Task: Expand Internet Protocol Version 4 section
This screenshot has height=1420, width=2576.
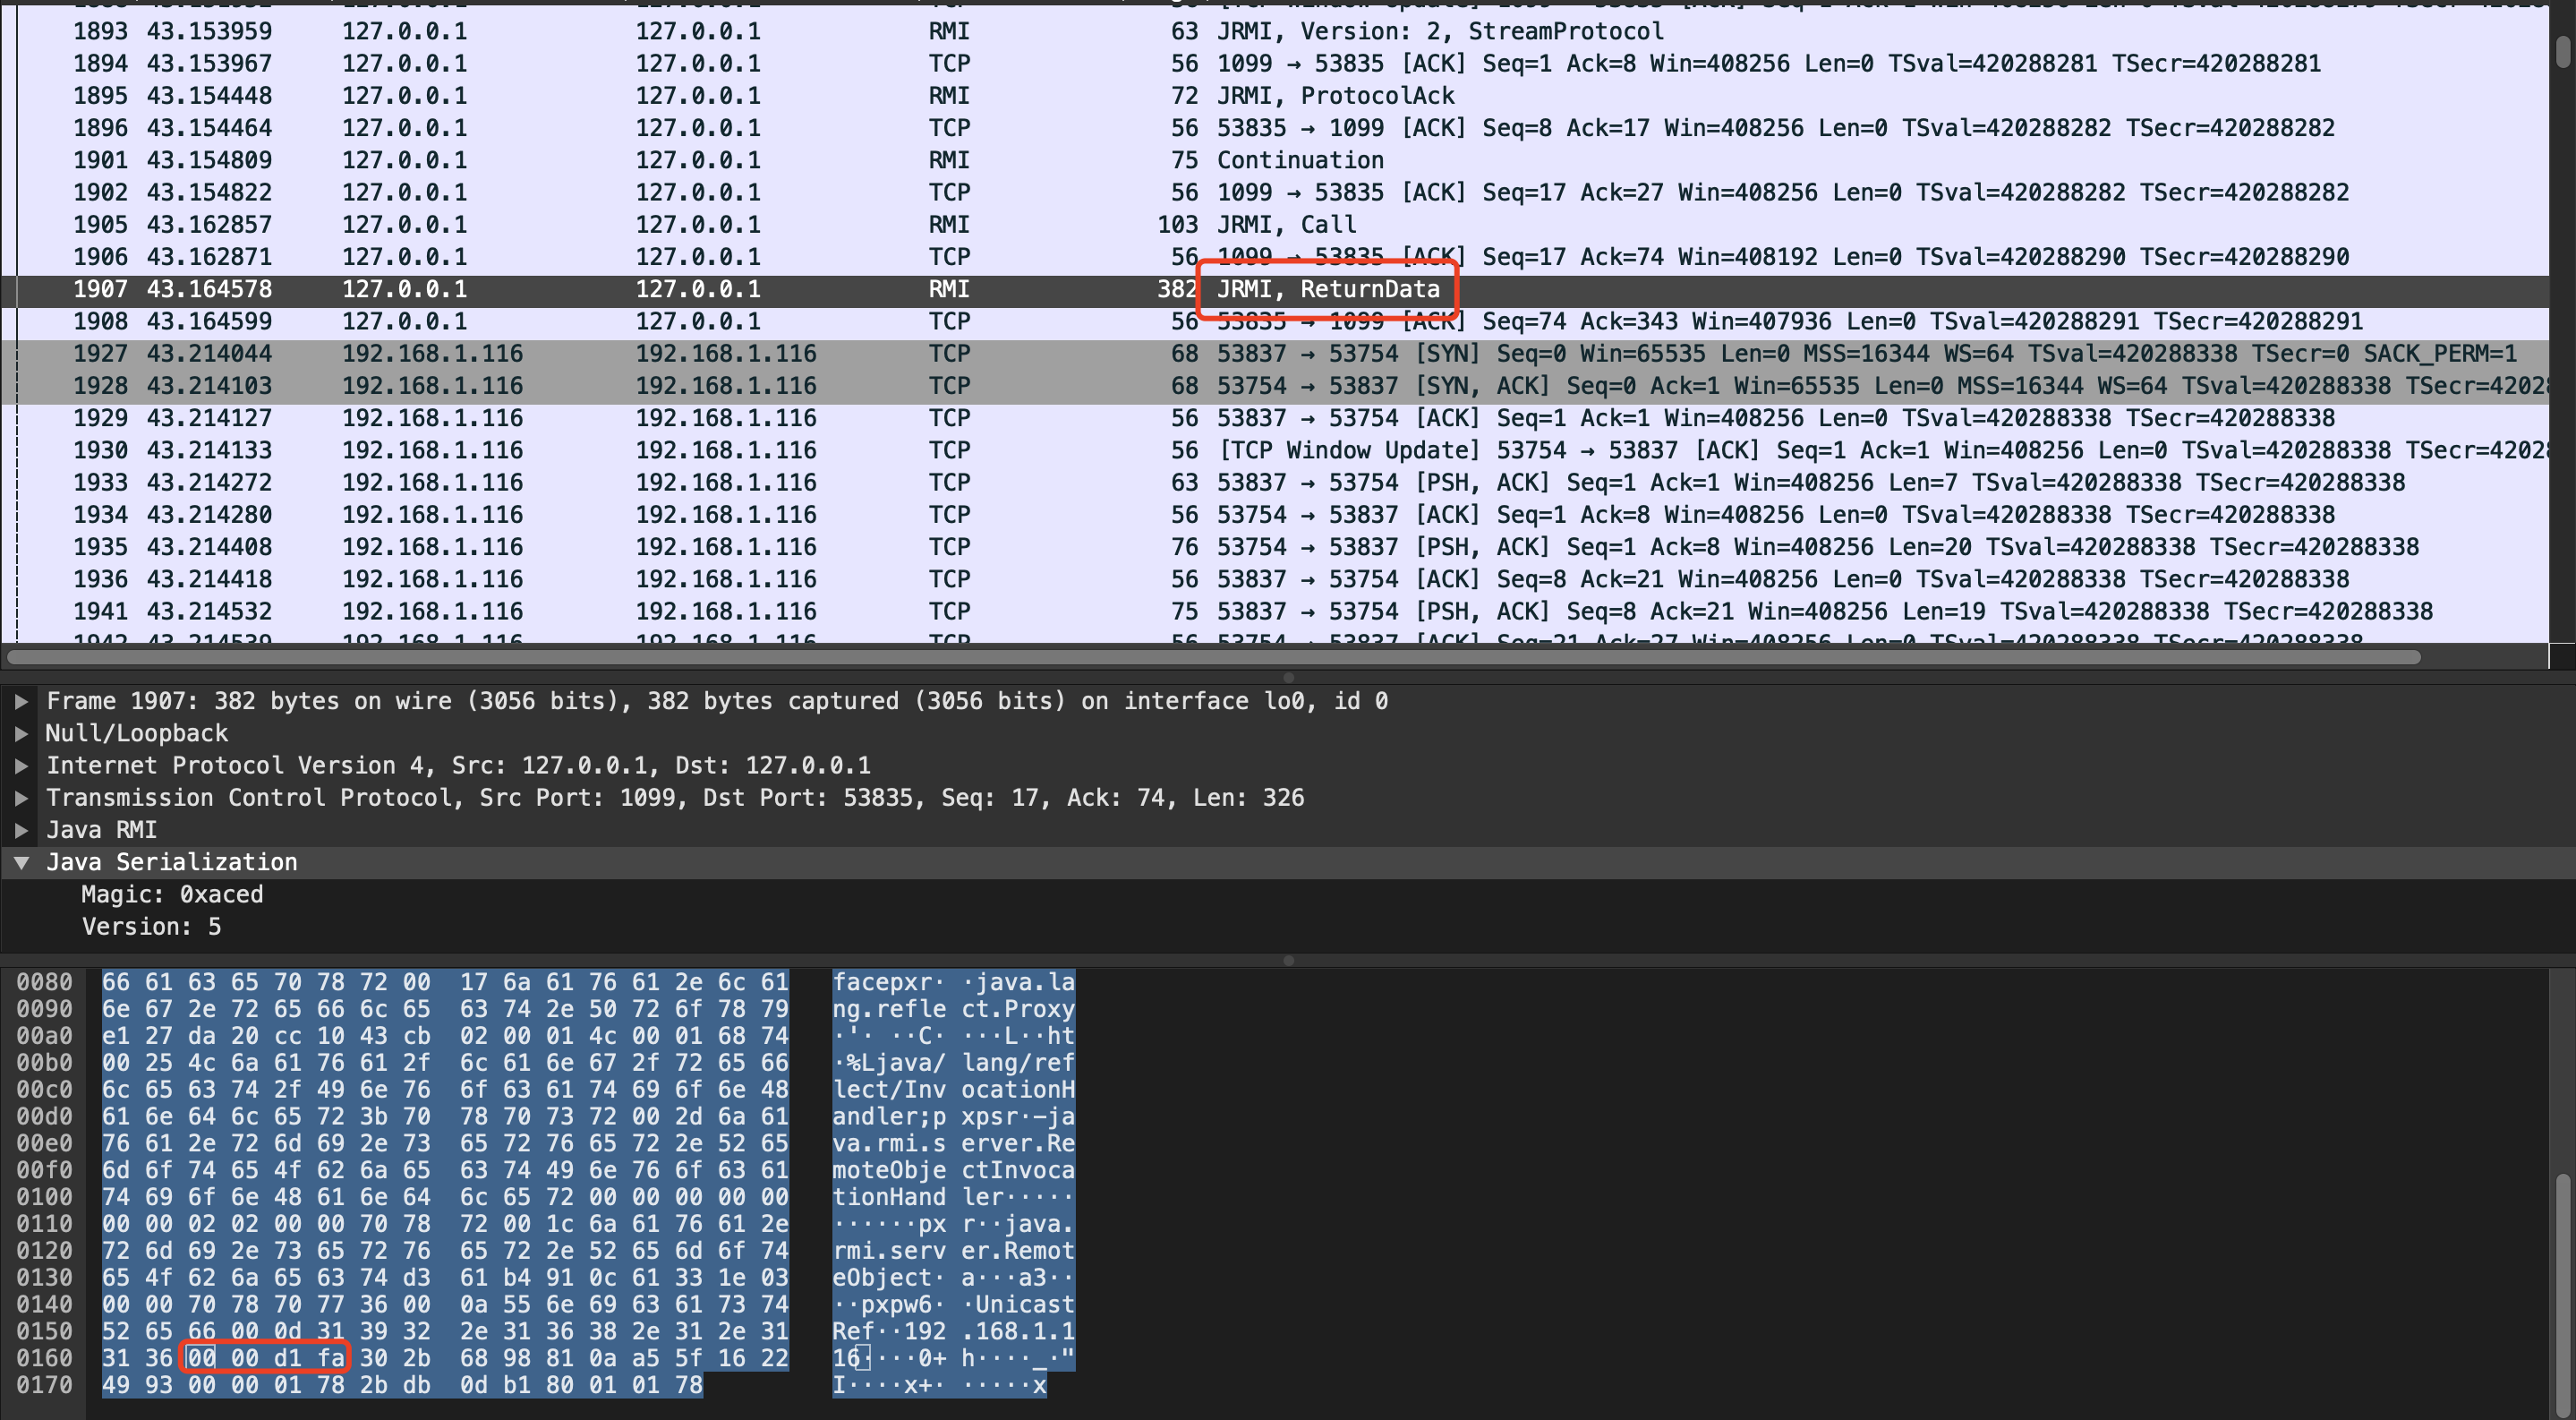Action: [21, 766]
